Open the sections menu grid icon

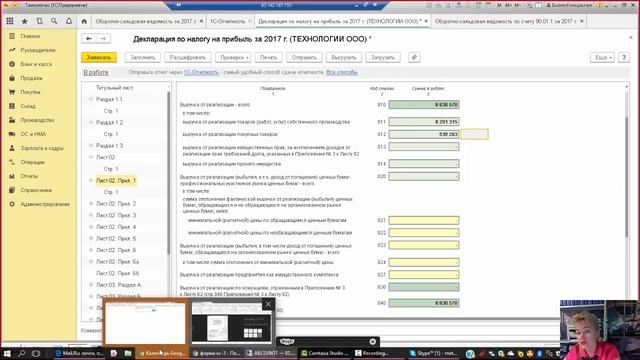pos(10,21)
